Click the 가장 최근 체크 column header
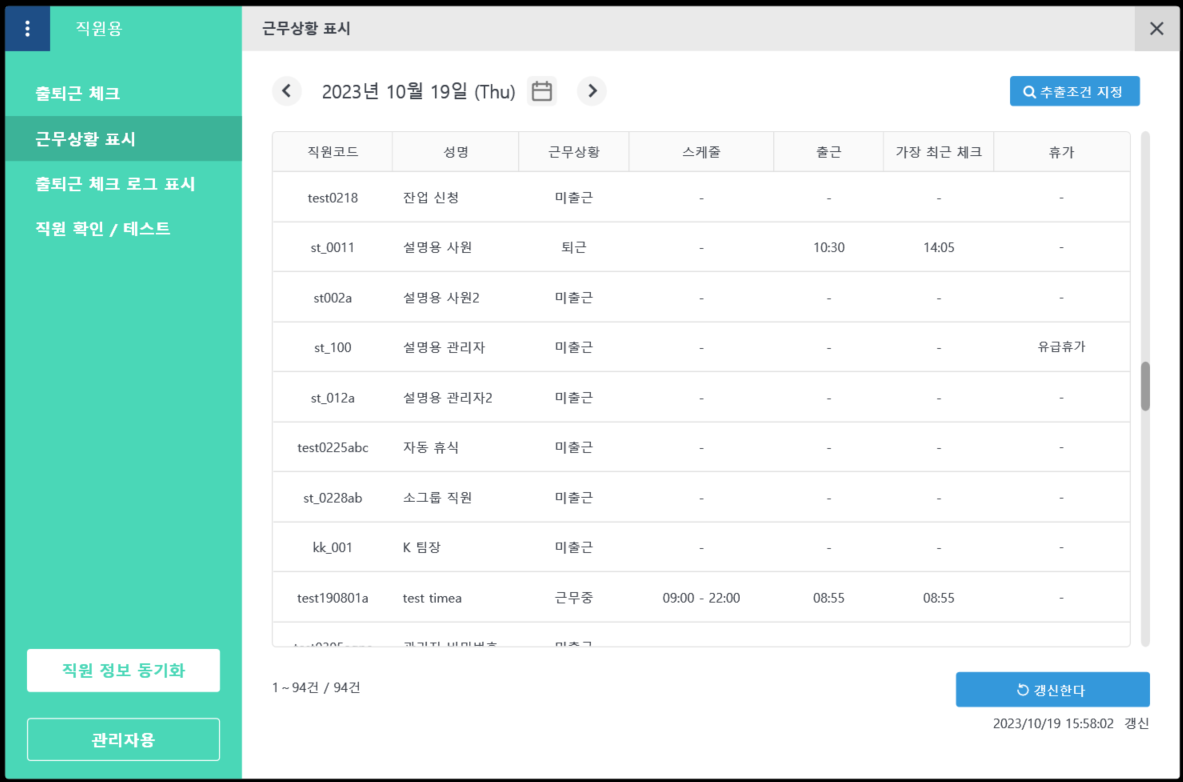1183x782 pixels. [938, 152]
